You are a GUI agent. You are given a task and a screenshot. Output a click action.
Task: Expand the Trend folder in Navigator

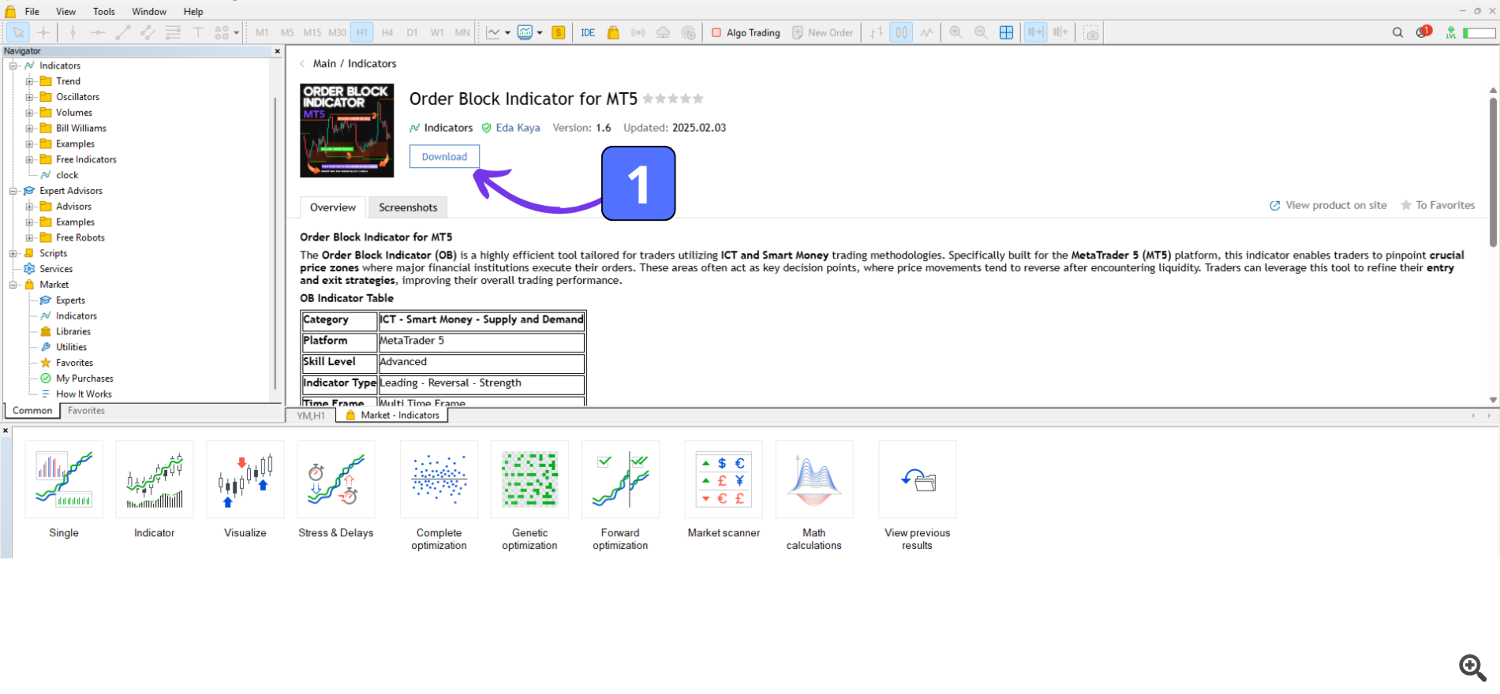tap(30, 81)
